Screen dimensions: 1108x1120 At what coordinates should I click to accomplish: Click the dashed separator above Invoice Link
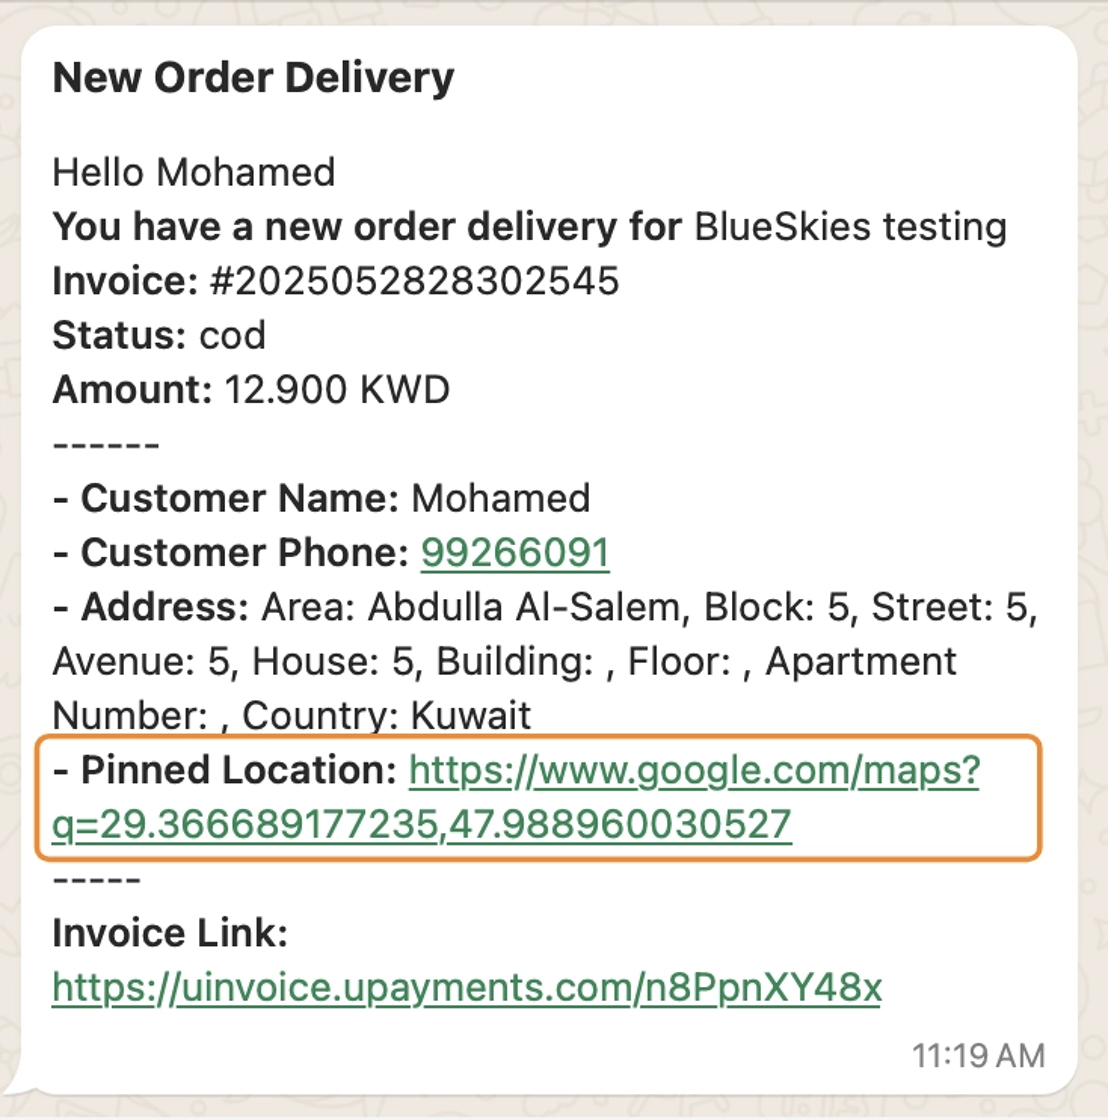(x=96, y=879)
